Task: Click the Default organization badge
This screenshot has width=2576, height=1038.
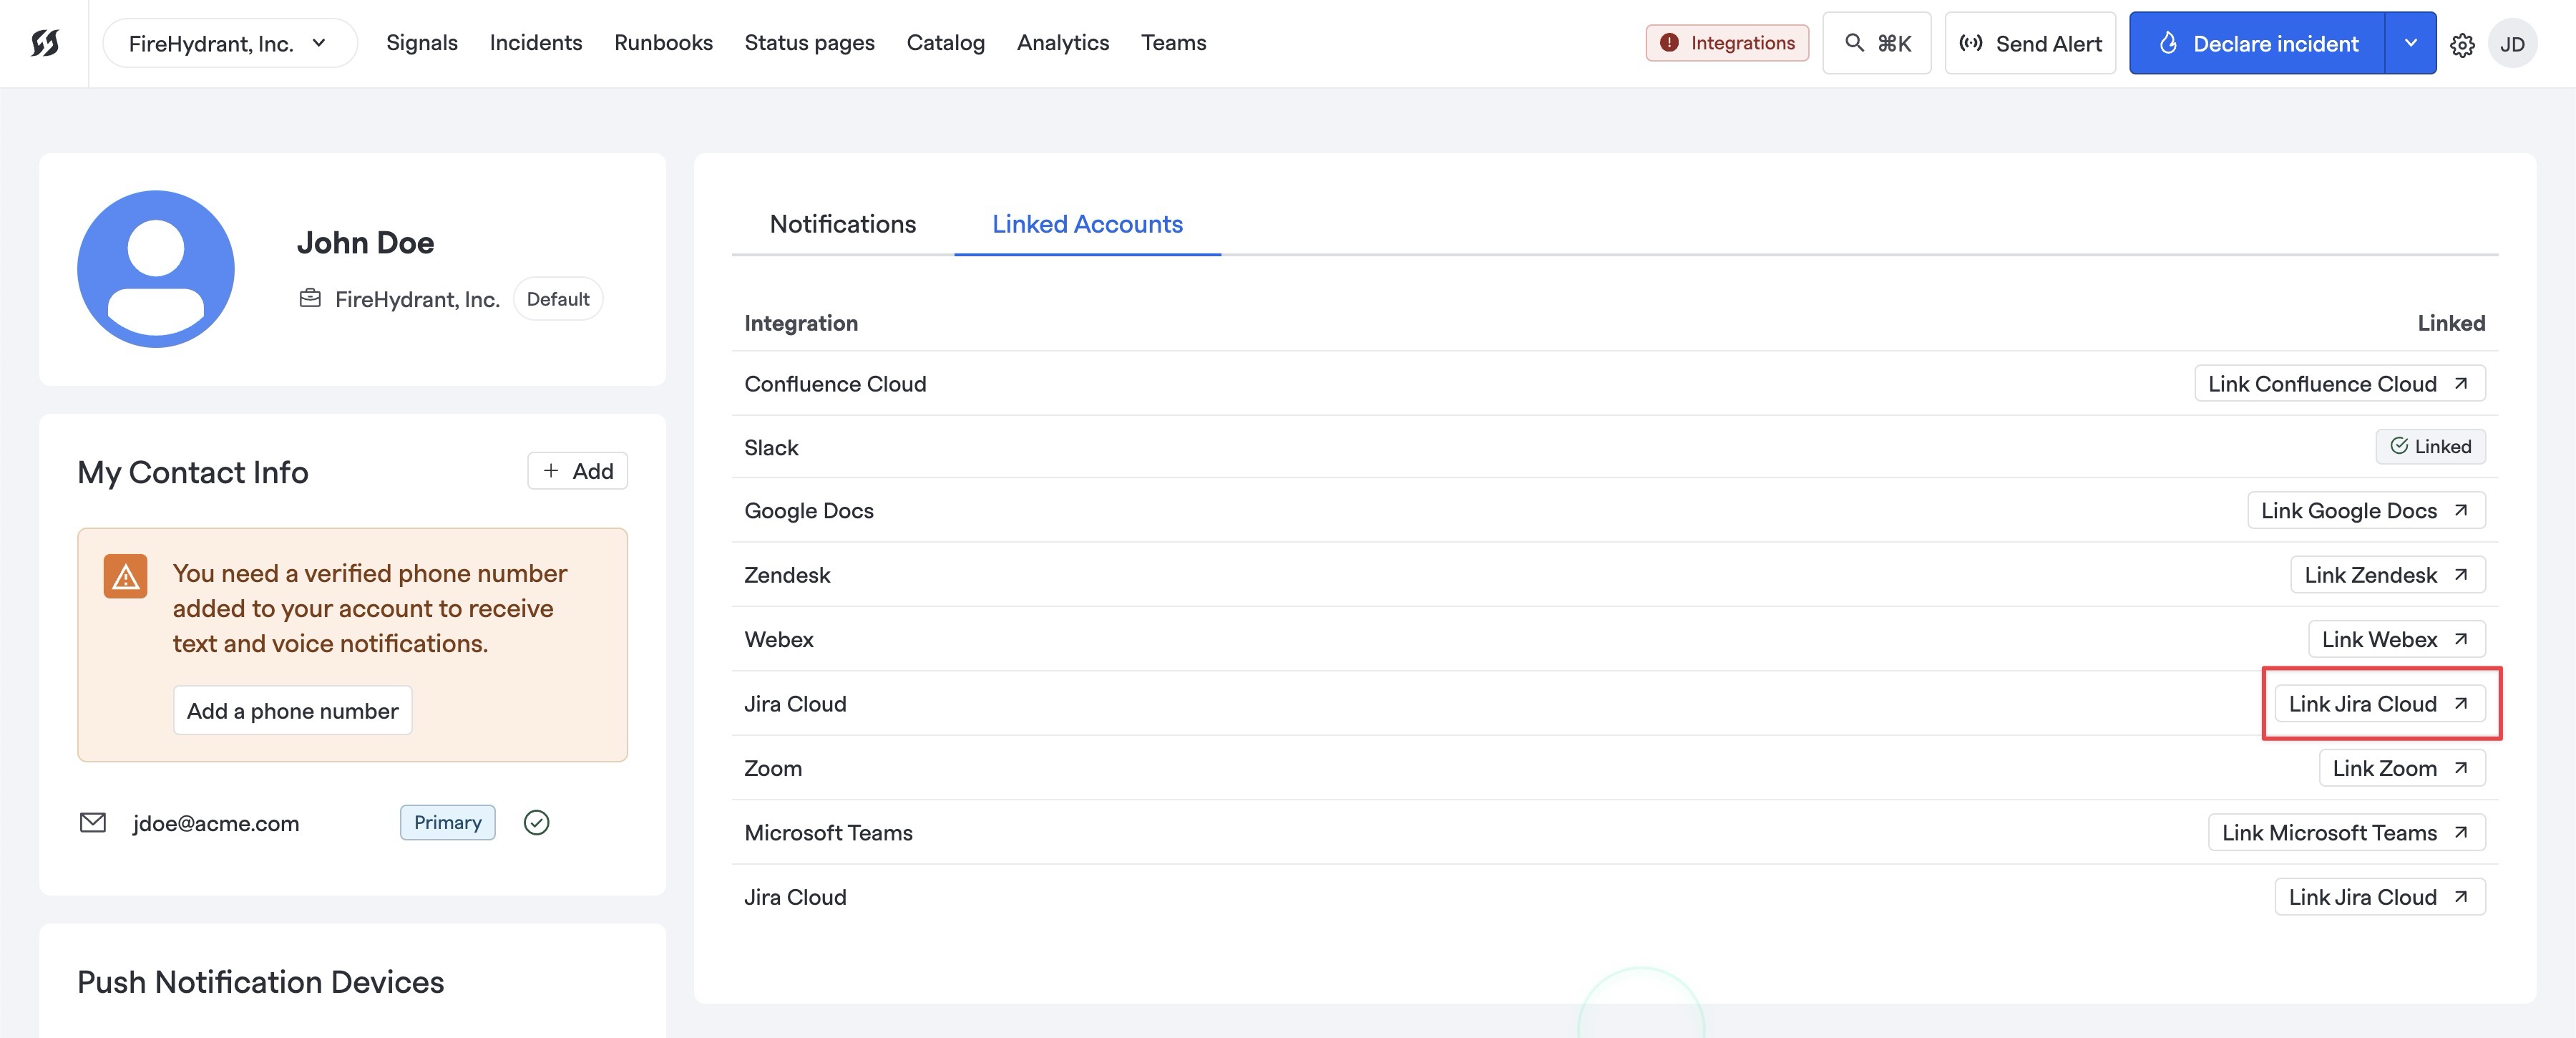Action: pos(558,298)
